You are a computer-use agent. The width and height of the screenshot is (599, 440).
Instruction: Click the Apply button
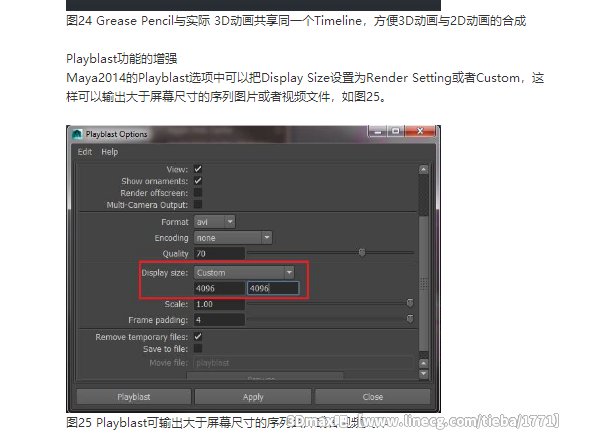(253, 397)
